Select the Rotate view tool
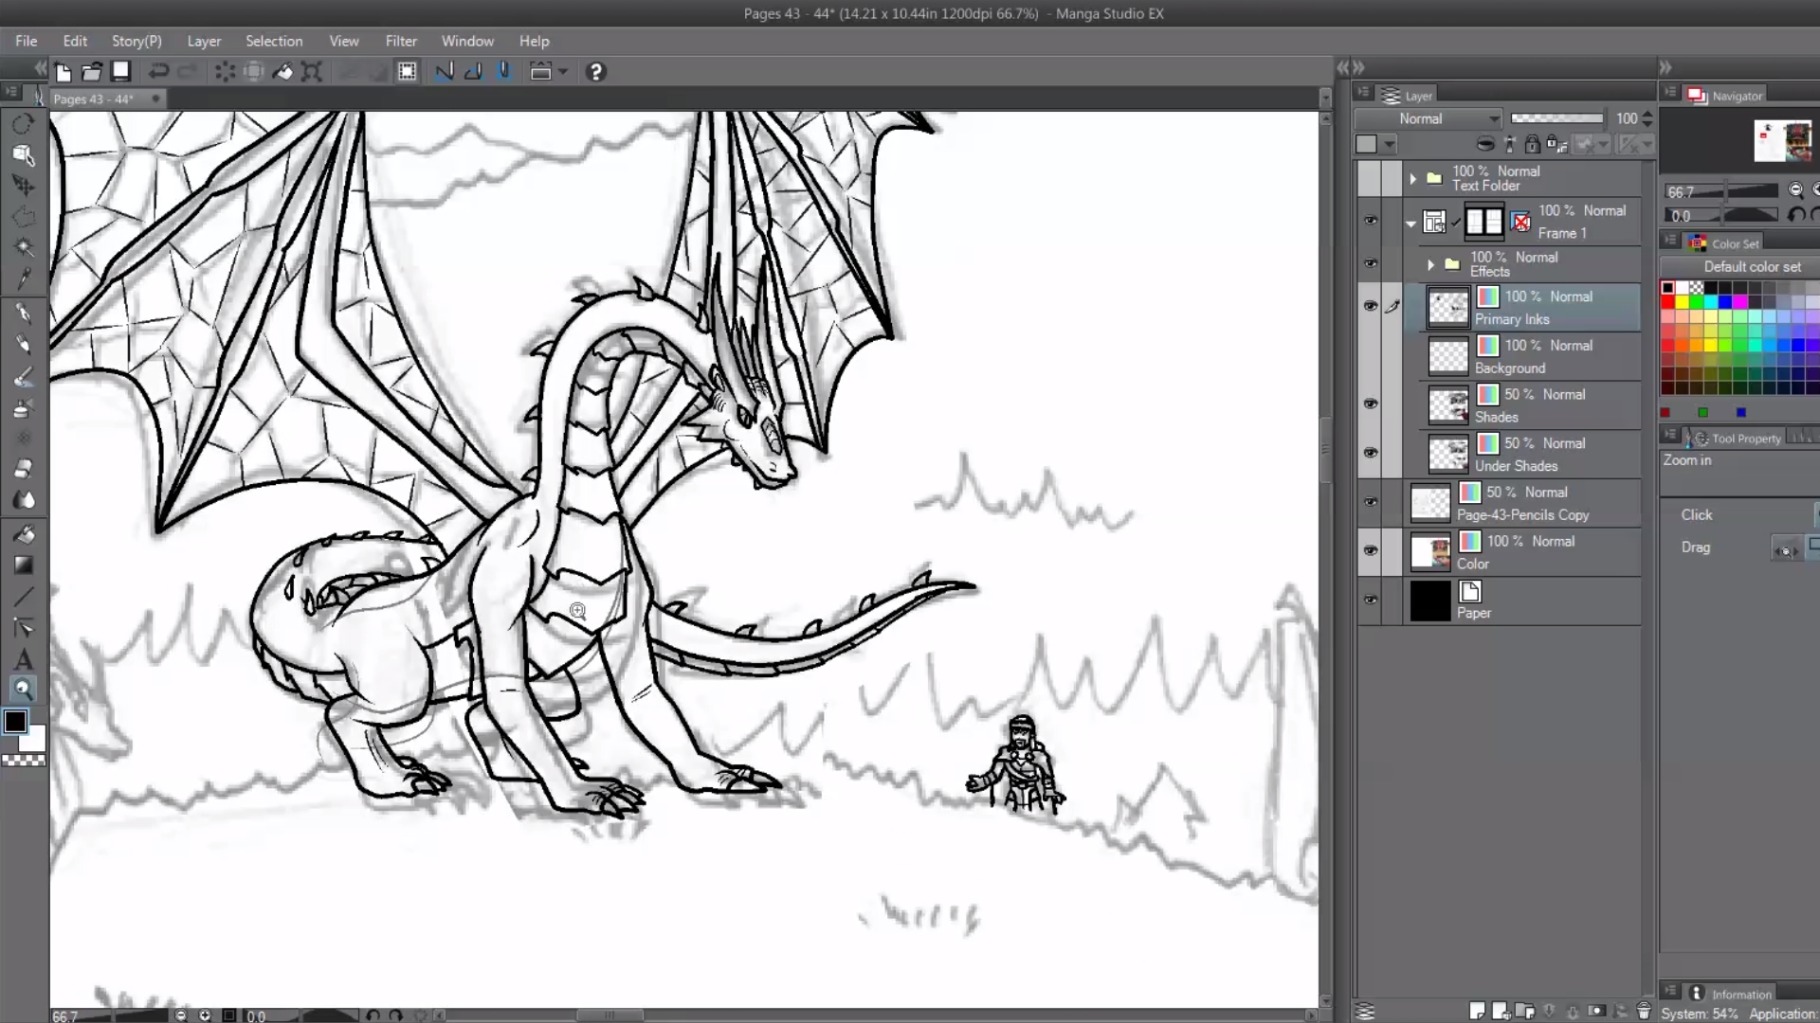1820x1023 pixels. tap(23, 124)
